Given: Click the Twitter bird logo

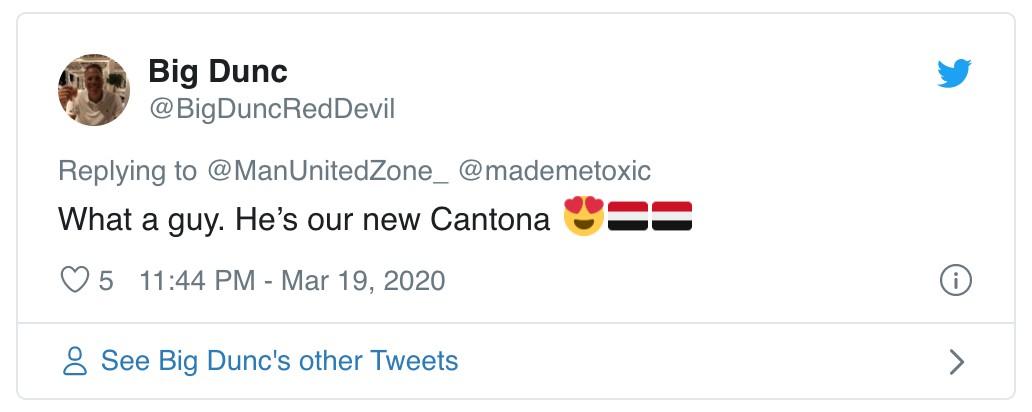Looking at the screenshot, I should tap(954, 75).
